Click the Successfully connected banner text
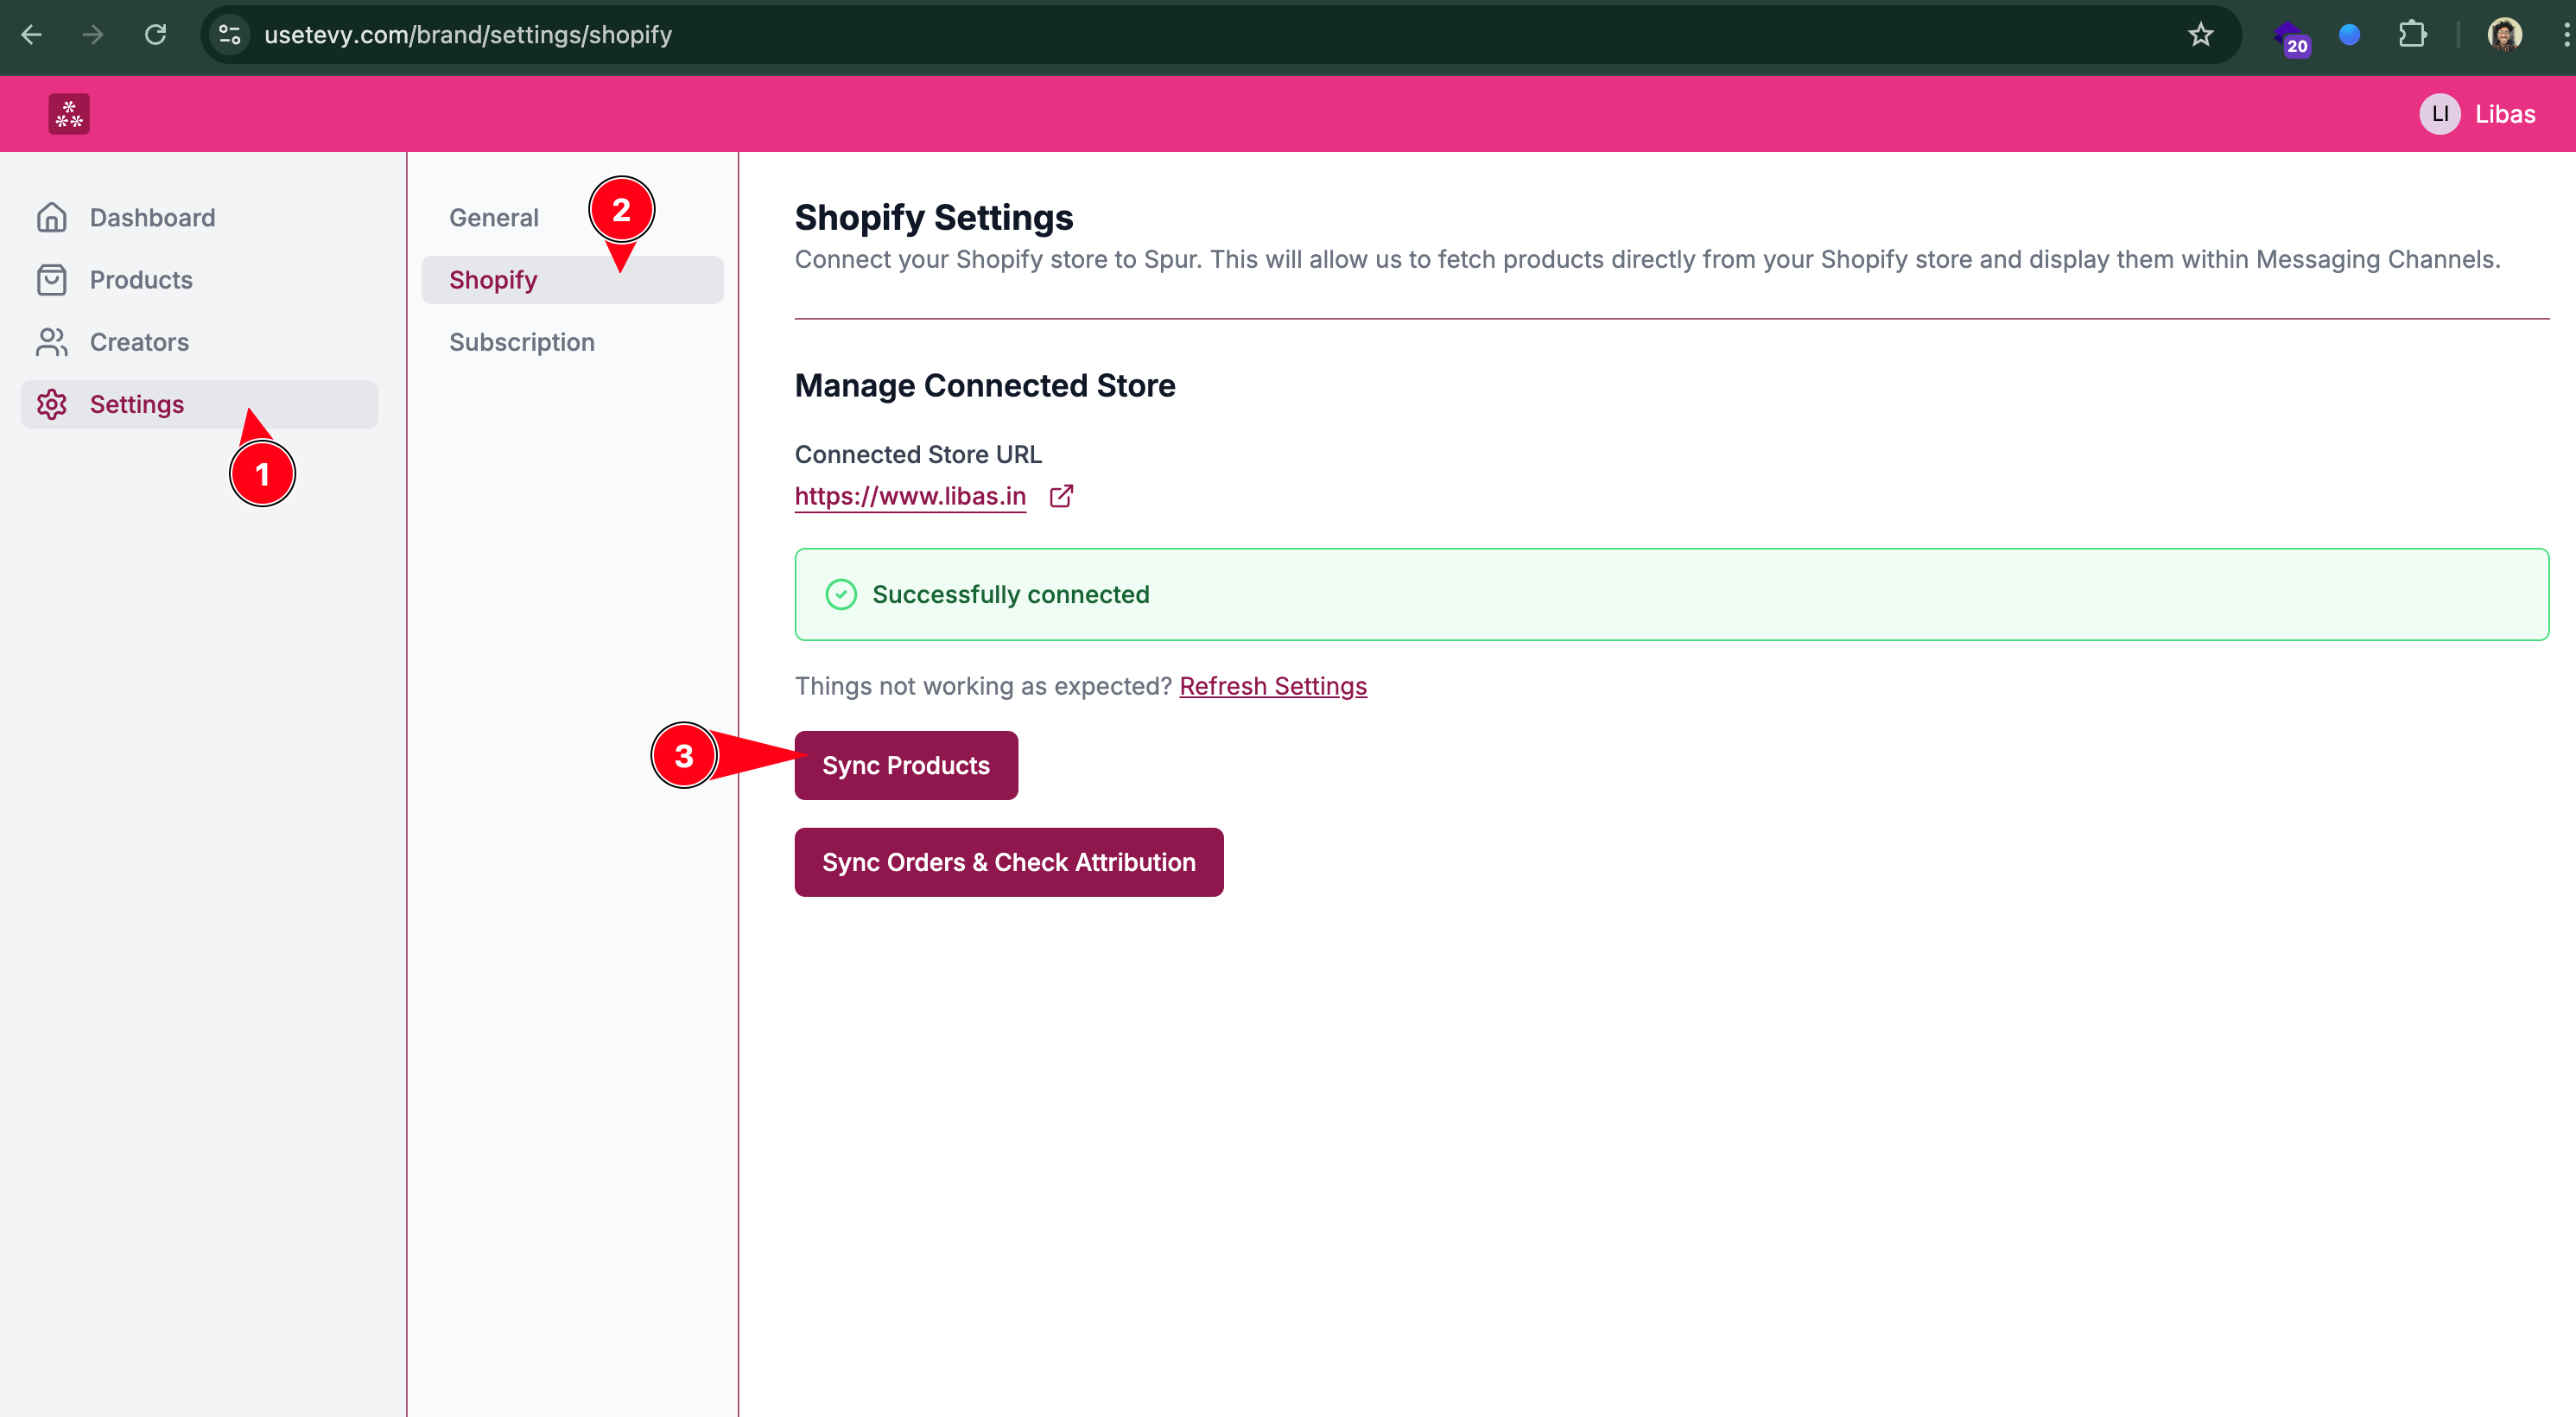This screenshot has height=1417, width=2576. point(1011,594)
